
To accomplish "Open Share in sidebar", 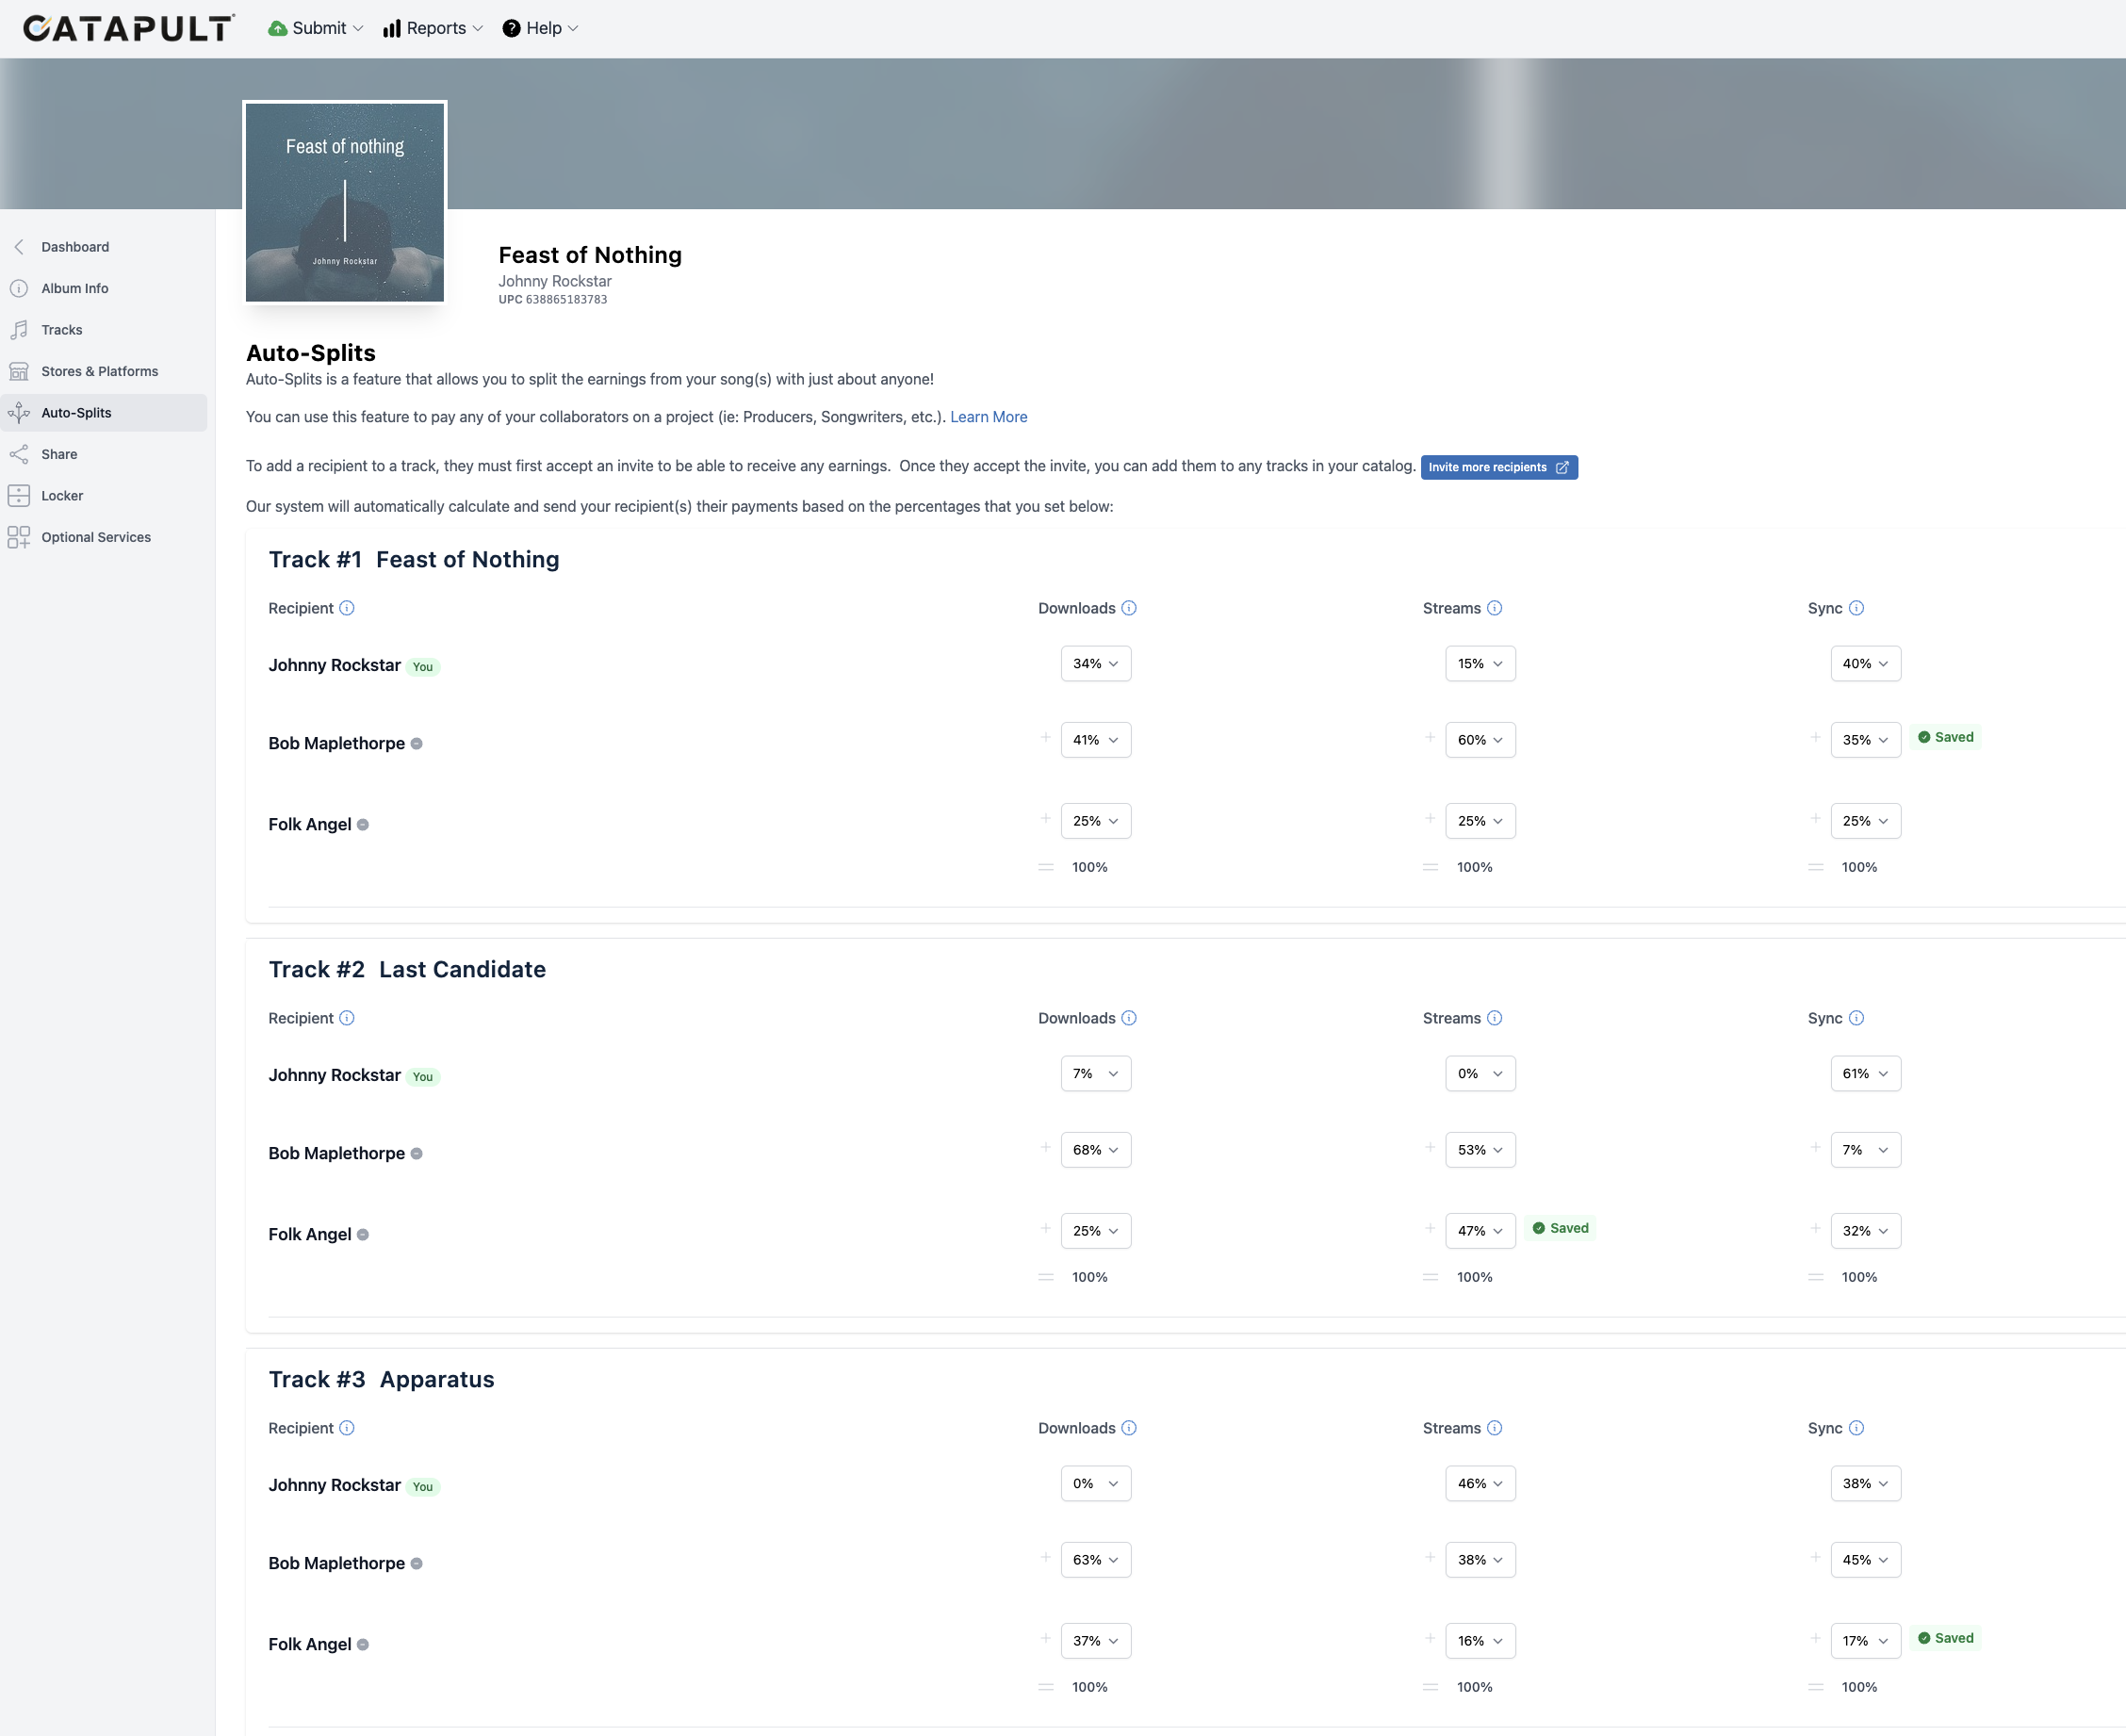I will click(104, 454).
